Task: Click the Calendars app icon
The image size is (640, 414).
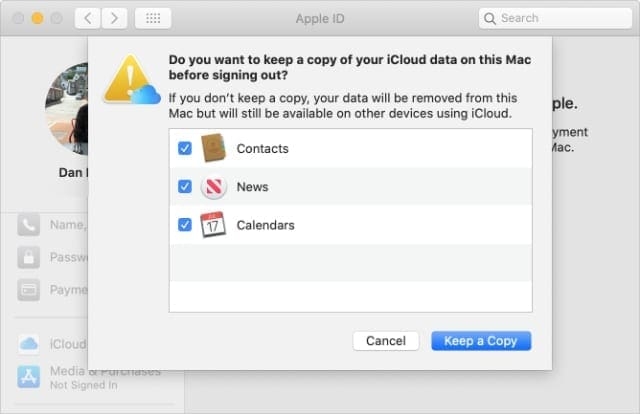Action: pyautogui.click(x=214, y=225)
